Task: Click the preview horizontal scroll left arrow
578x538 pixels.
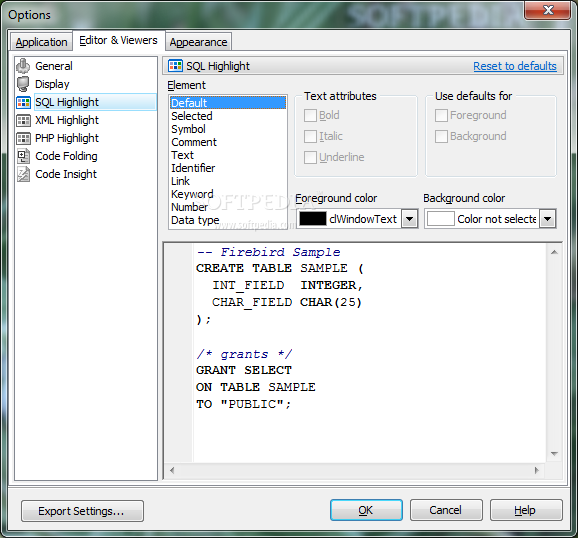Action: click(172, 471)
